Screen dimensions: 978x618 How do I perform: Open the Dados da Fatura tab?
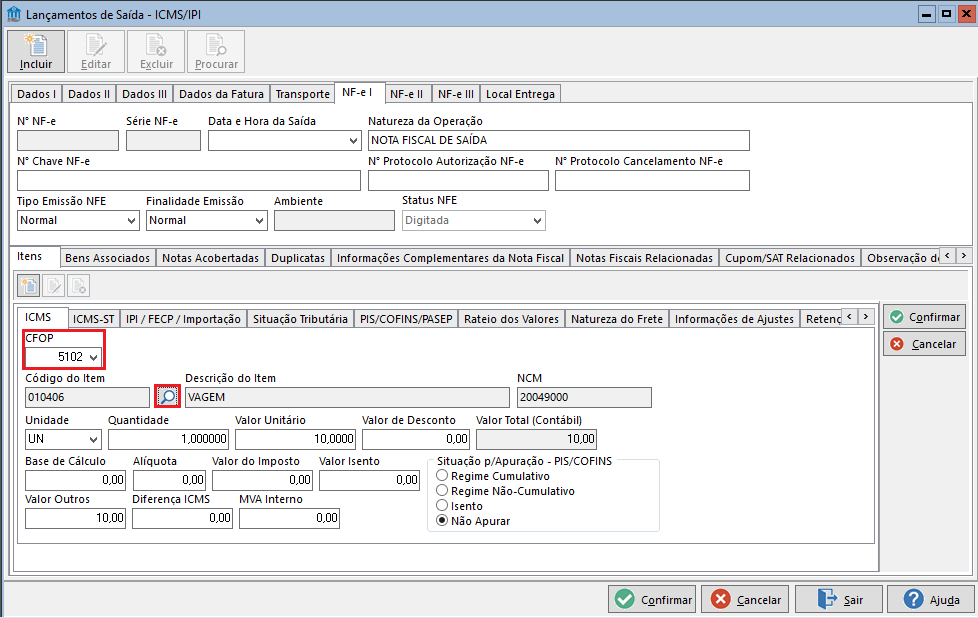click(221, 94)
